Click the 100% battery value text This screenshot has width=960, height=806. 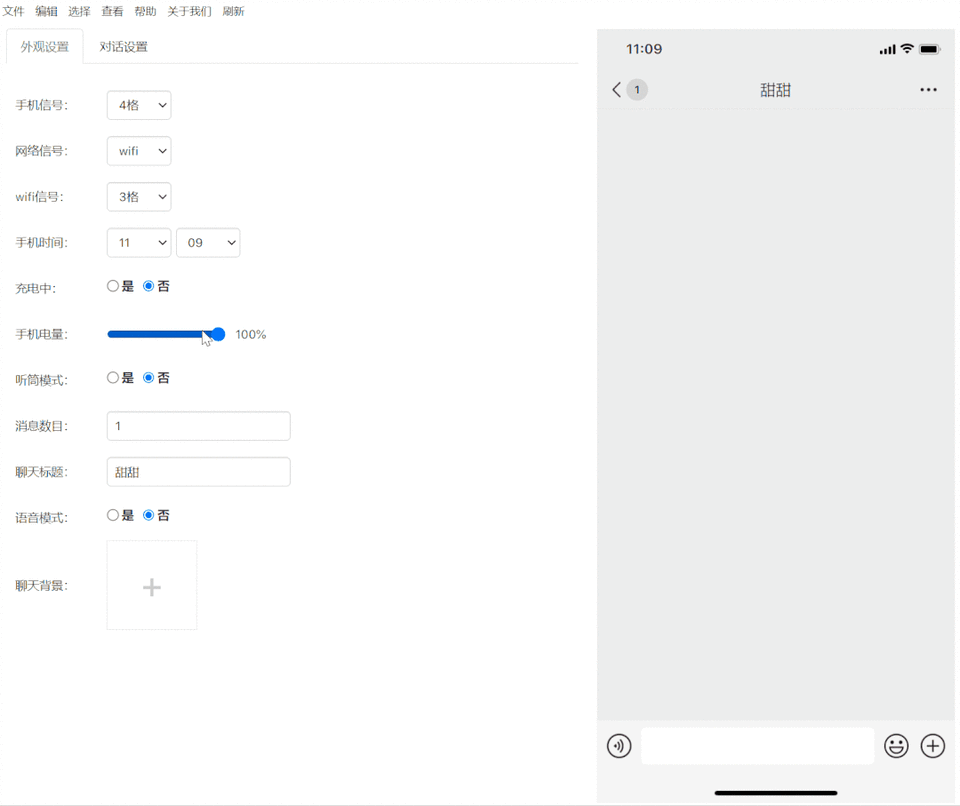point(251,334)
